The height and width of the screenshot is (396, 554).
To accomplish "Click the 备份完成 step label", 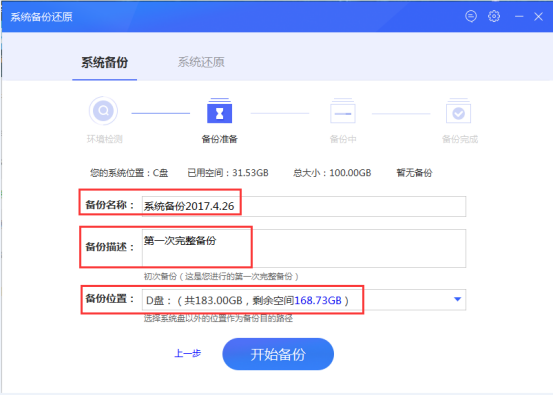I will point(460,139).
